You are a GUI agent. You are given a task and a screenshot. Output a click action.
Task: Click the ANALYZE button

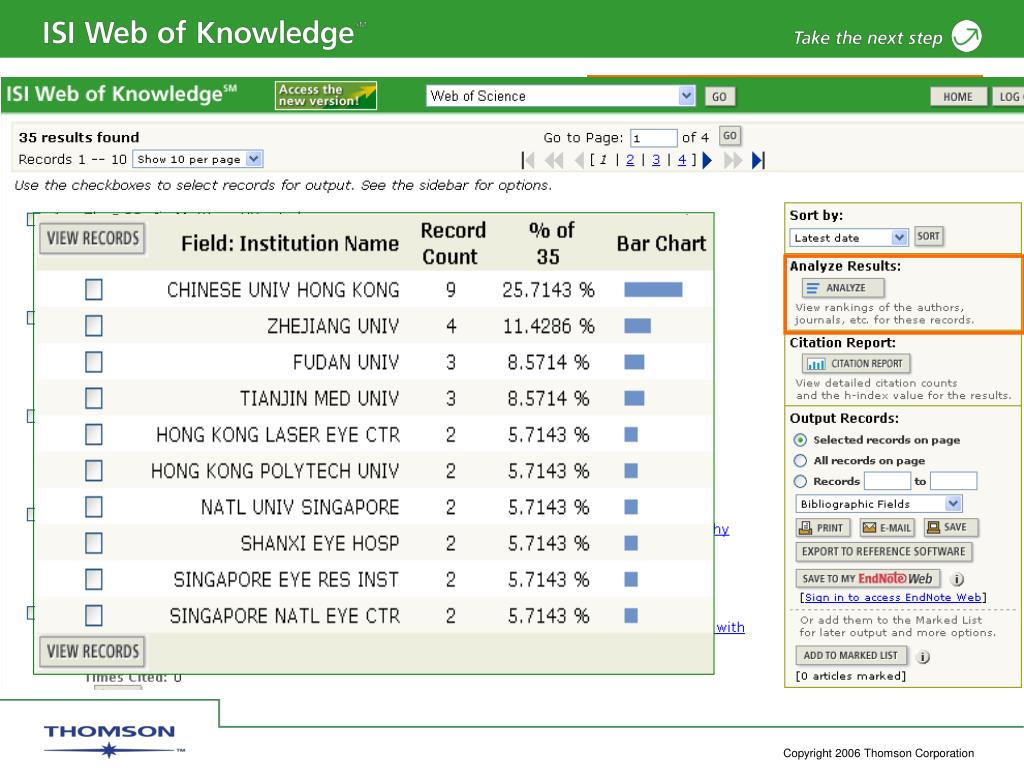point(843,288)
